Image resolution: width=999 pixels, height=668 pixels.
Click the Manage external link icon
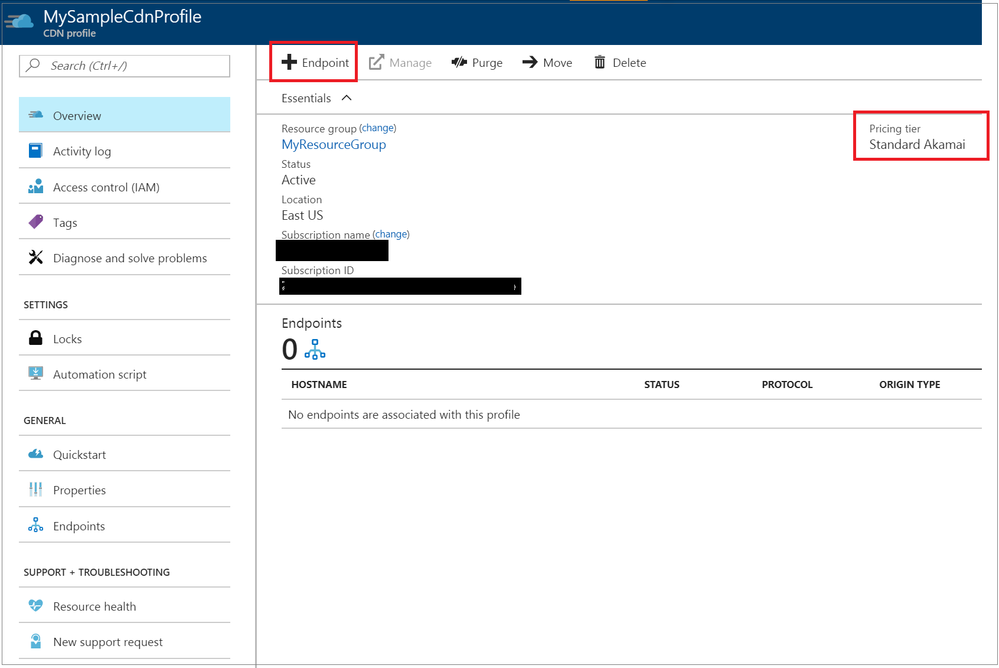(377, 62)
